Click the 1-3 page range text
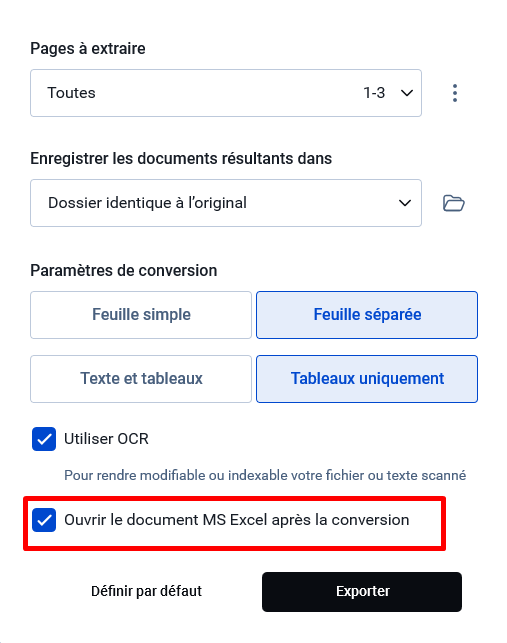 374,93
